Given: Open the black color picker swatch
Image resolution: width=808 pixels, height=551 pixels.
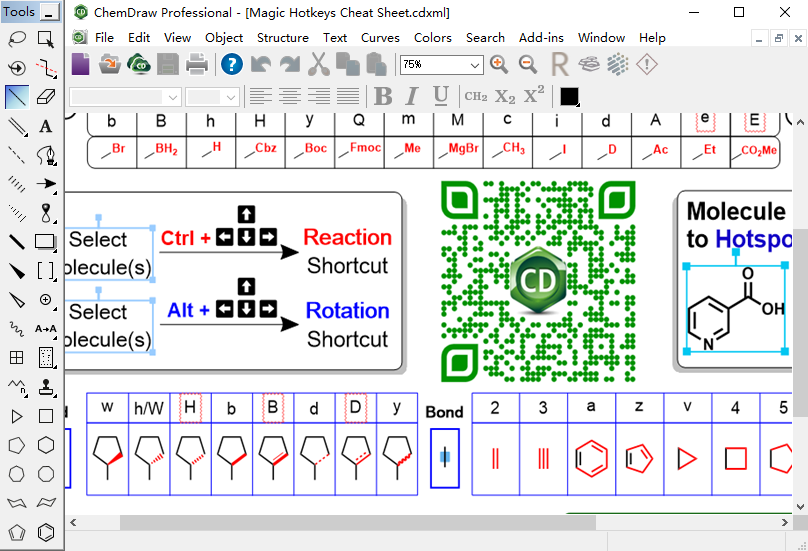Looking at the screenshot, I should (569, 96).
